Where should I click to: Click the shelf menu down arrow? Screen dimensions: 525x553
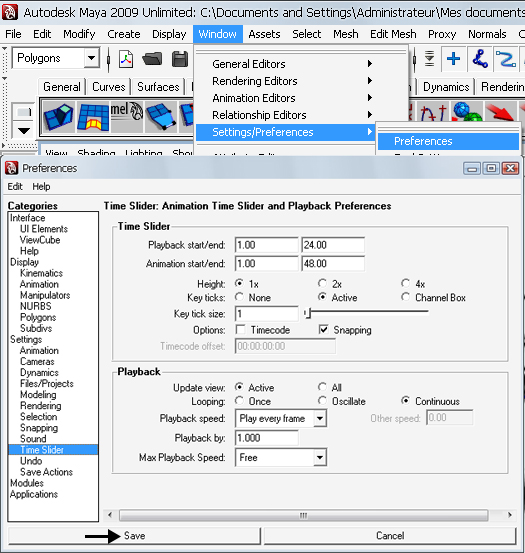click(x=24, y=131)
